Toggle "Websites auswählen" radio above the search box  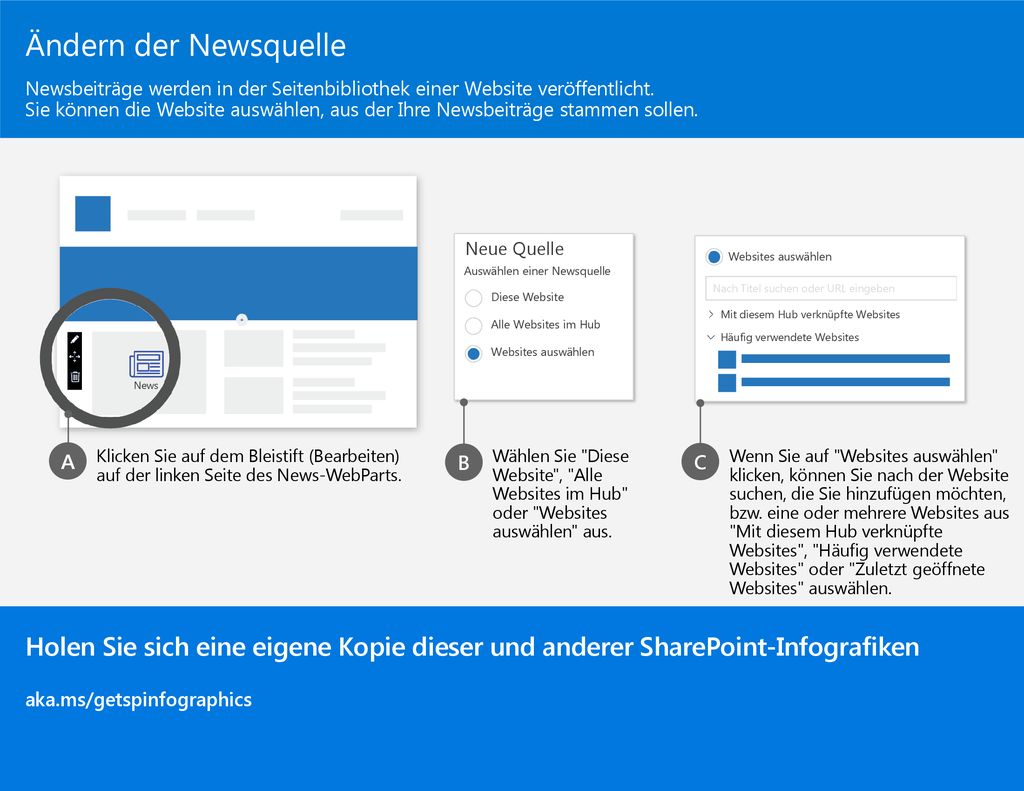click(x=714, y=257)
